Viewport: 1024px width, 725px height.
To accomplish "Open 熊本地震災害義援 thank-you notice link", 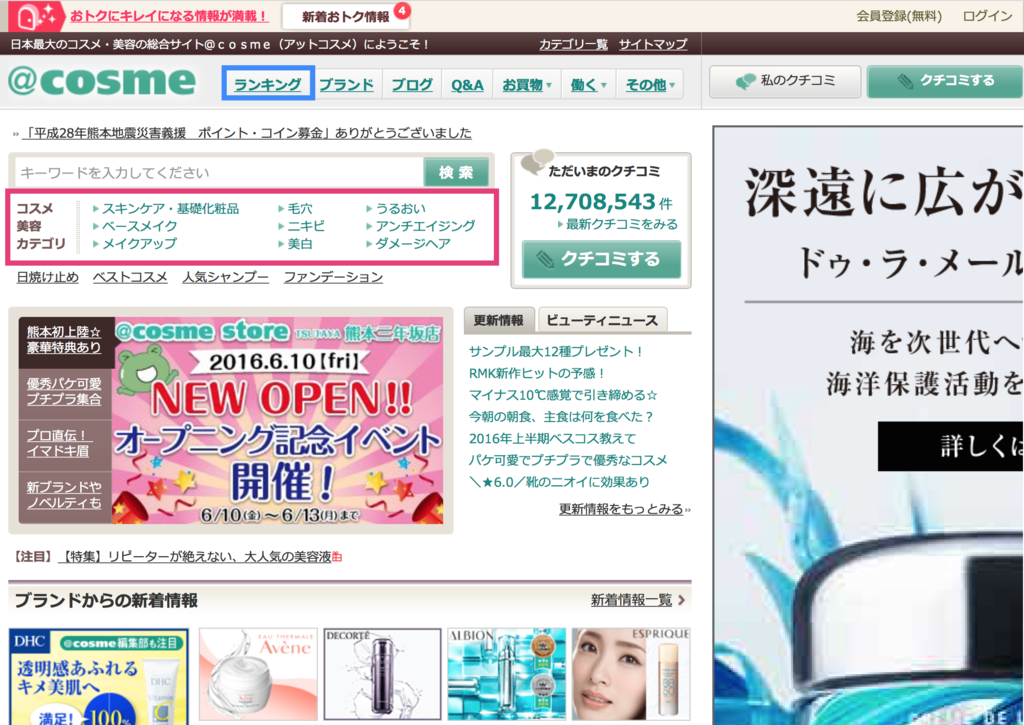I will [246, 133].
